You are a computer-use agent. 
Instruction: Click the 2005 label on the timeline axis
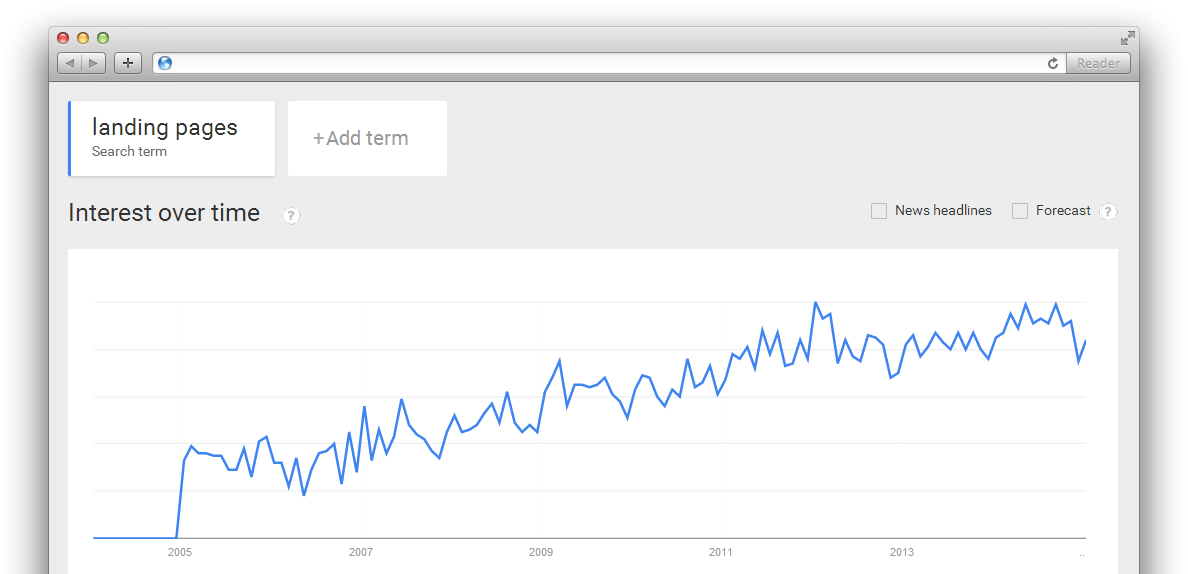coord(180,552)
